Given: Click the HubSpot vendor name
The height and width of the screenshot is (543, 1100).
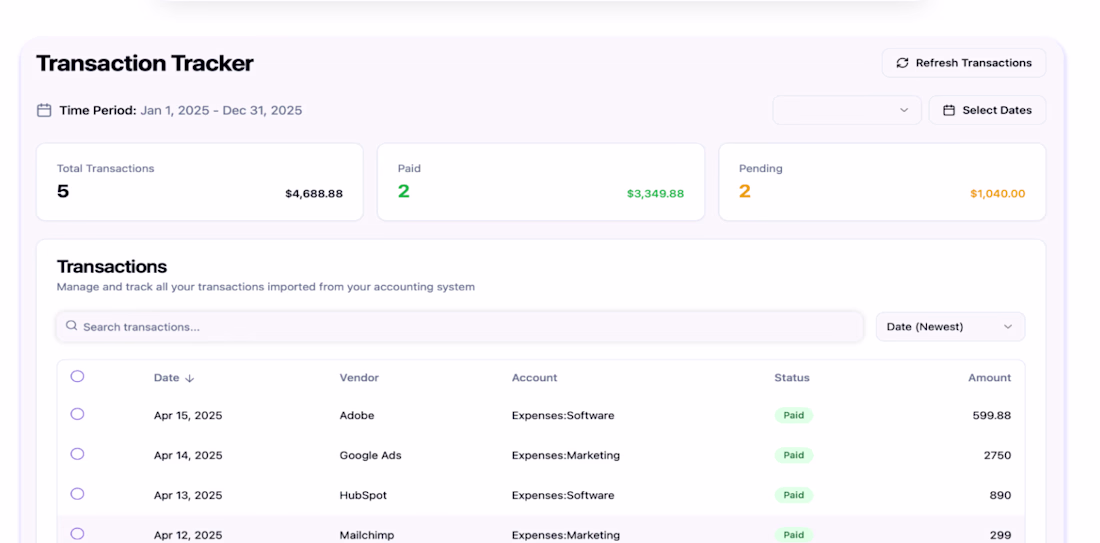Looking at the screenshot, I should click(x=363, y=495).
